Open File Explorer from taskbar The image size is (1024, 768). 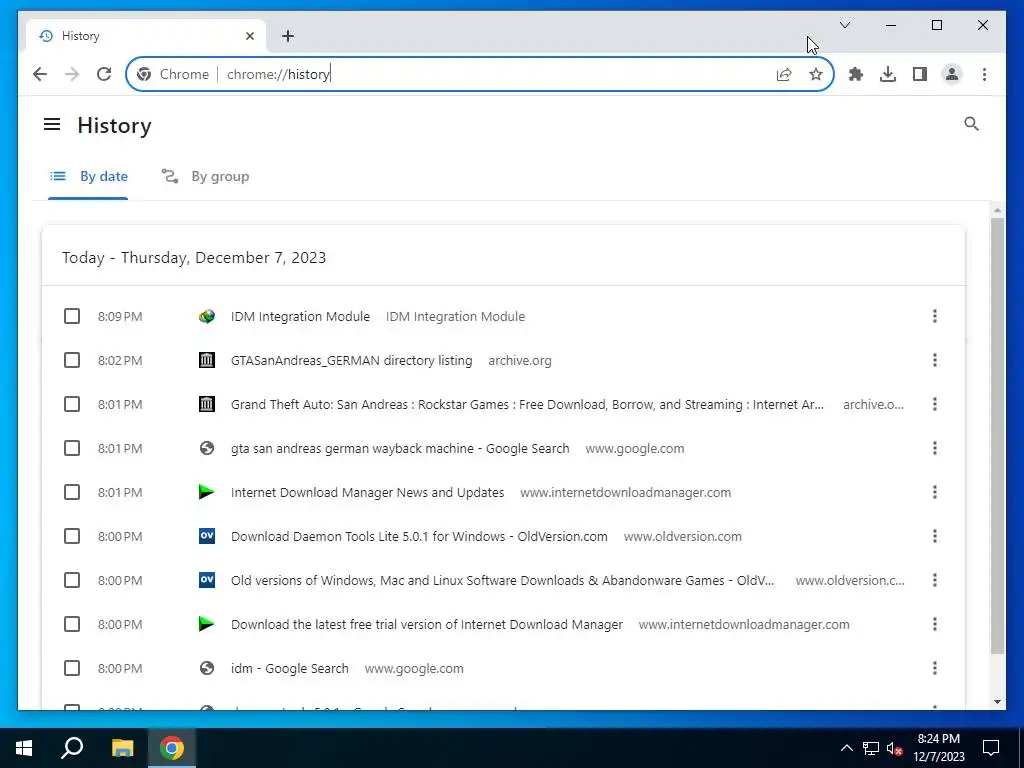point(122,748)
